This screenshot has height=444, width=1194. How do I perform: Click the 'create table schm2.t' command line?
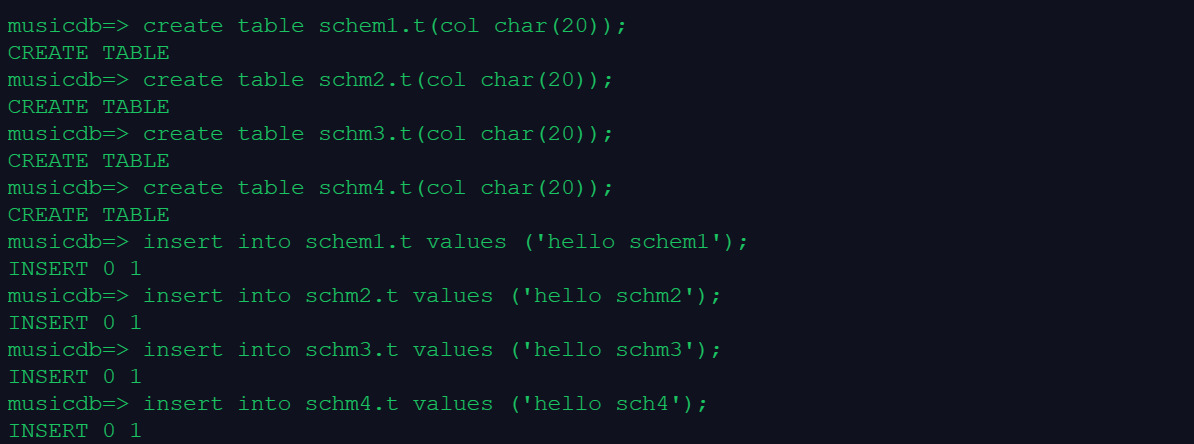tap(378, 79)
